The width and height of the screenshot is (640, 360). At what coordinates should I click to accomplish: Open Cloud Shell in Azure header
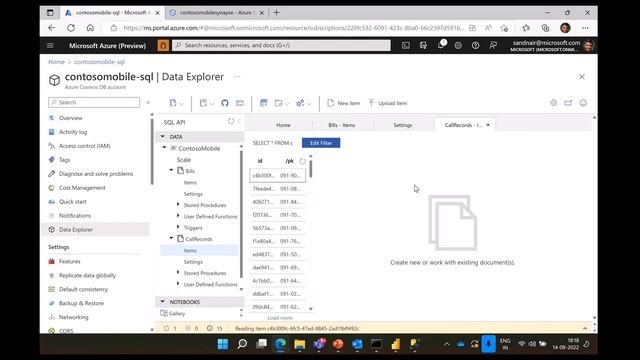coord(406,45)
